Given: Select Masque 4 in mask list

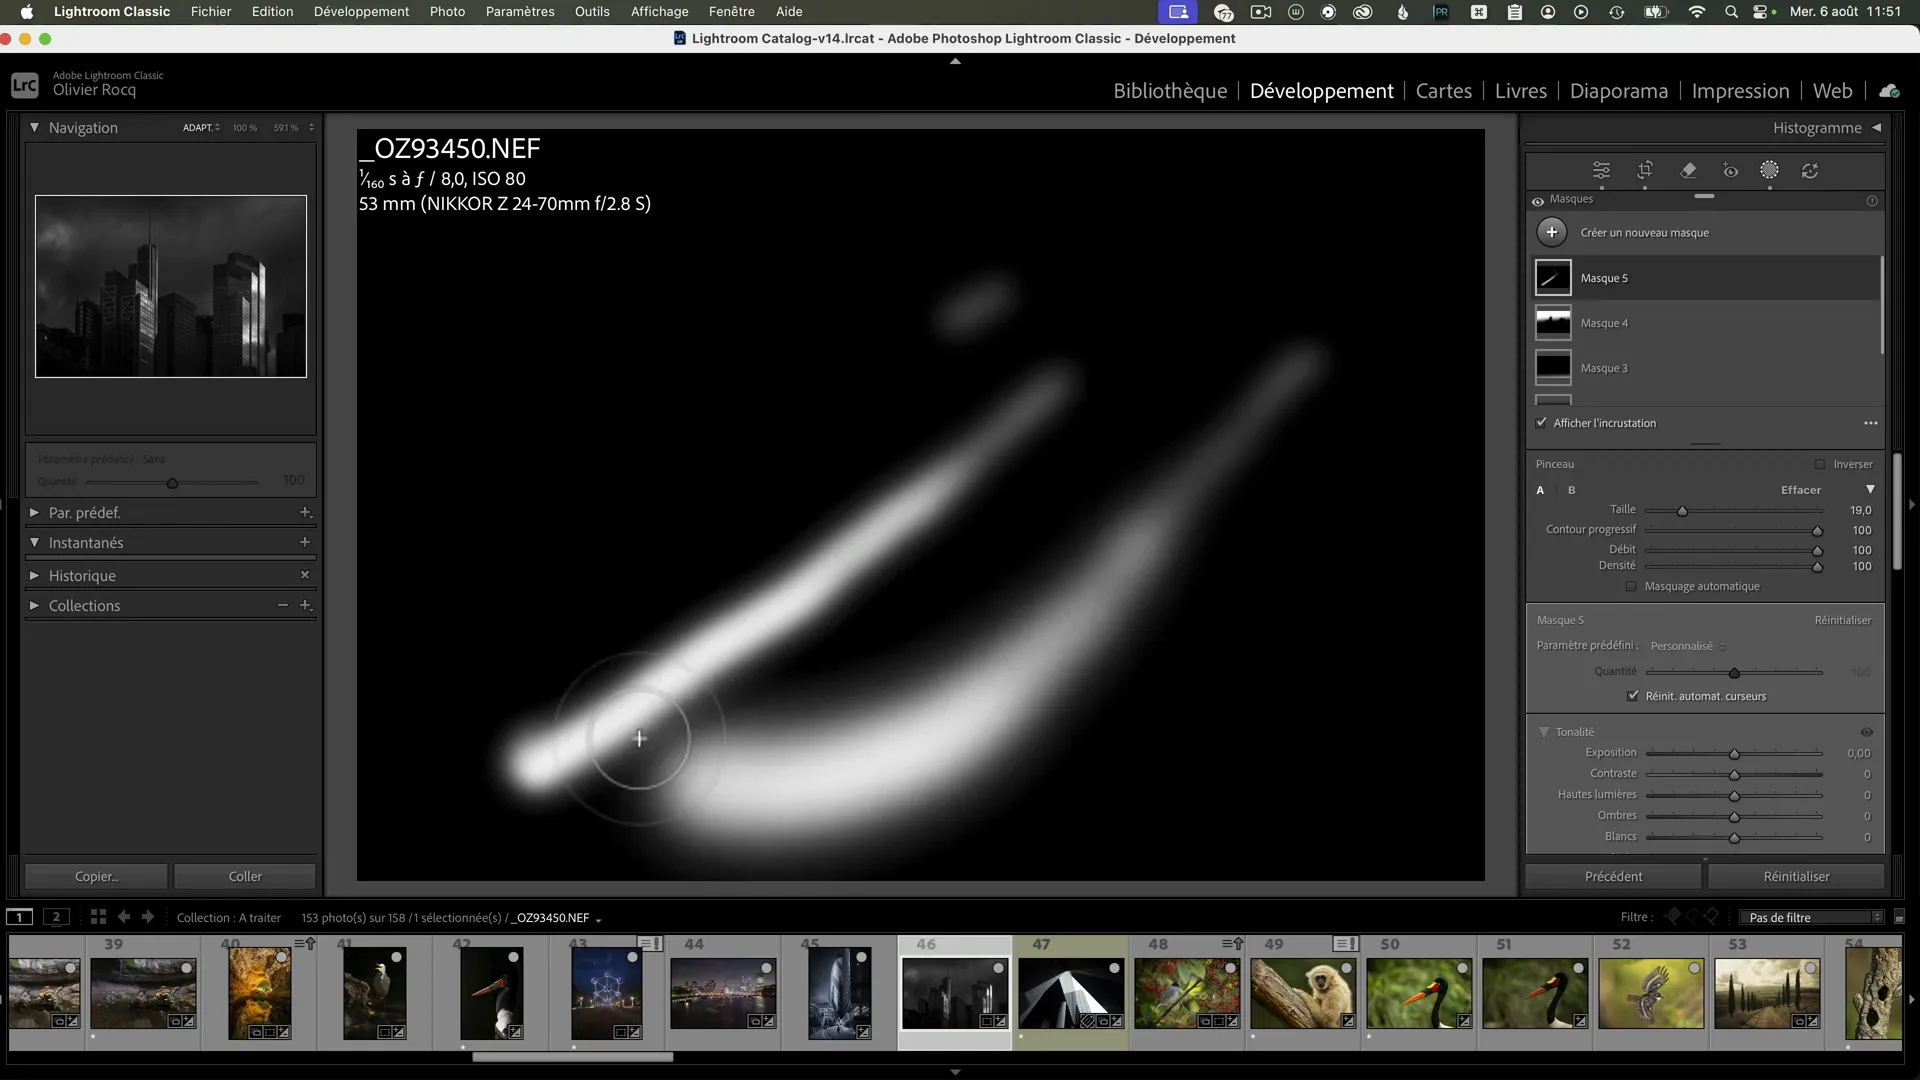Looking at the screenshot, I should coord(1706,323).
